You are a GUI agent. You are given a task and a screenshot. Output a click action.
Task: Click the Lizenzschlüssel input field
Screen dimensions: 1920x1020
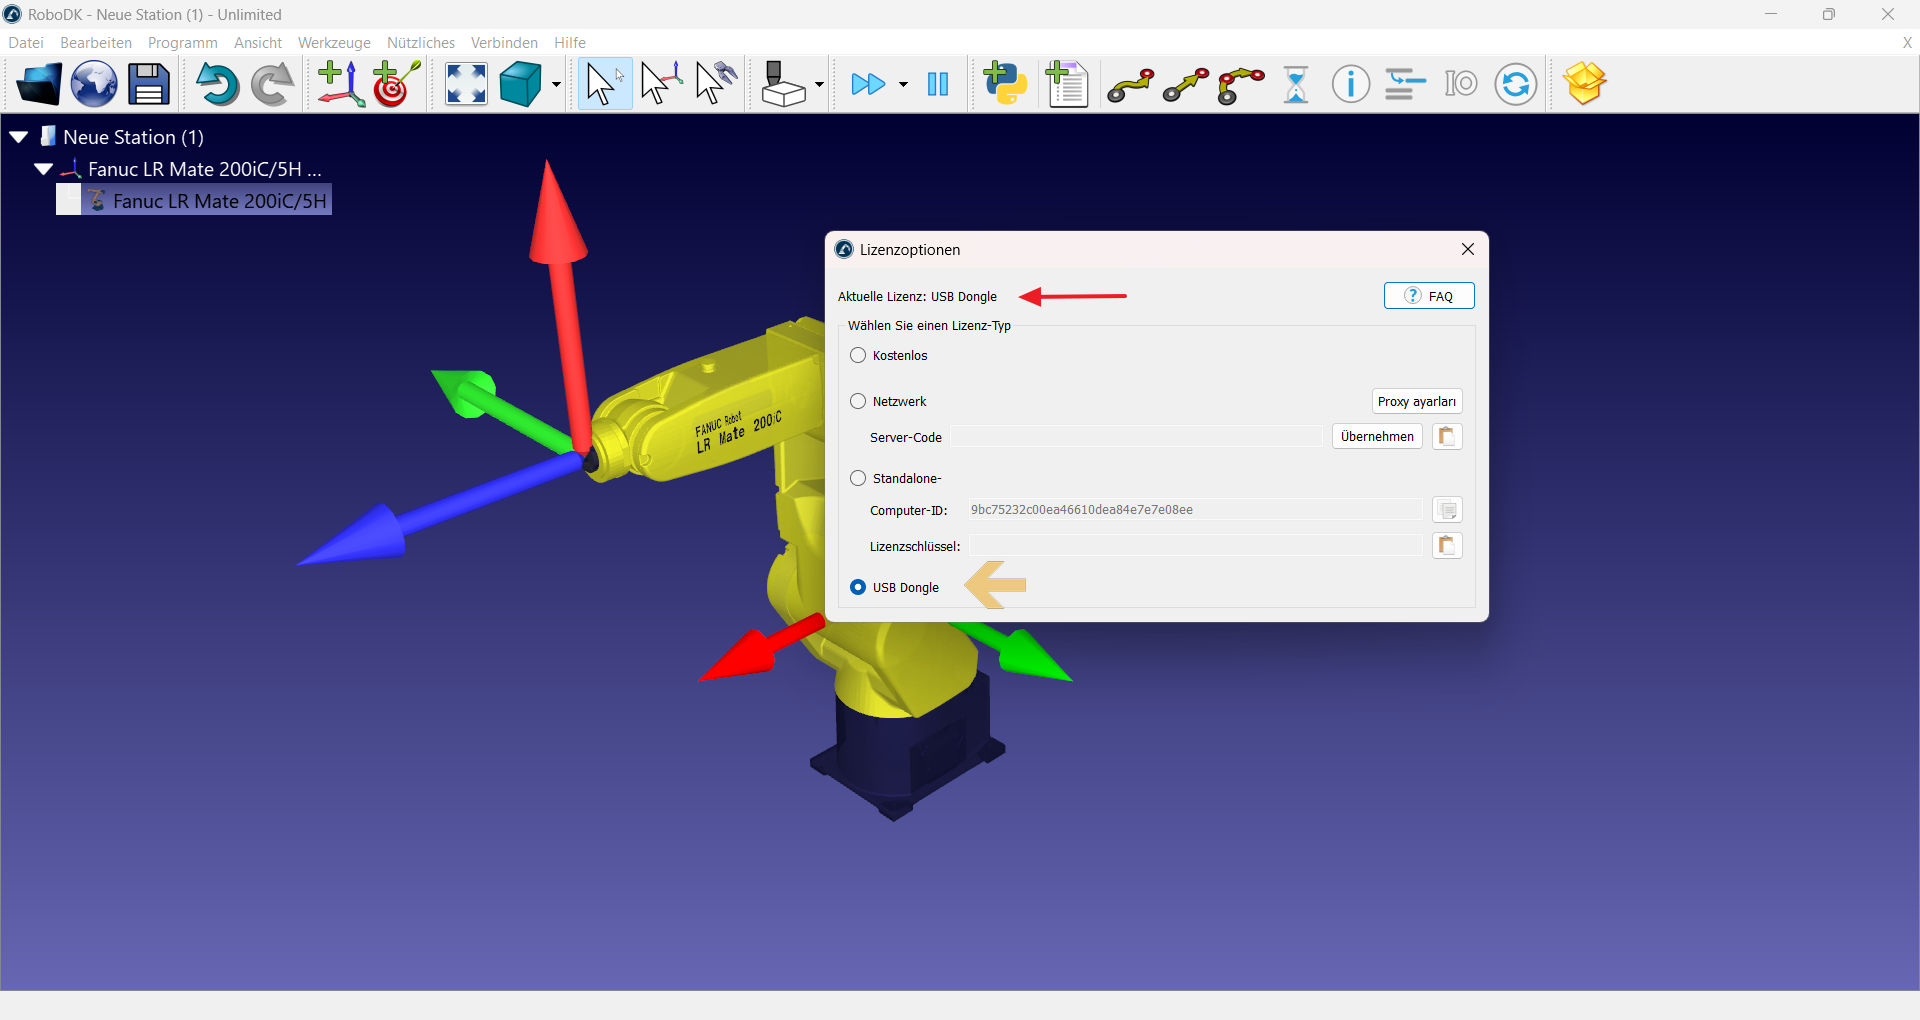[x=1195, y=545]
